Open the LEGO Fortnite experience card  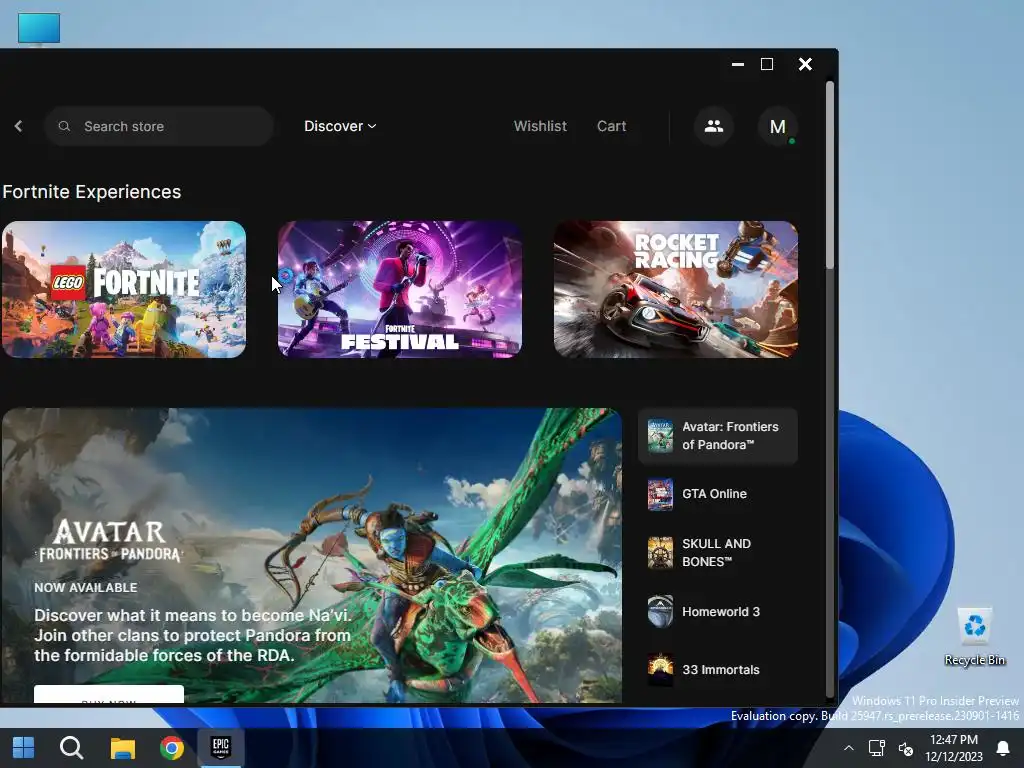[x=124, y=289]
